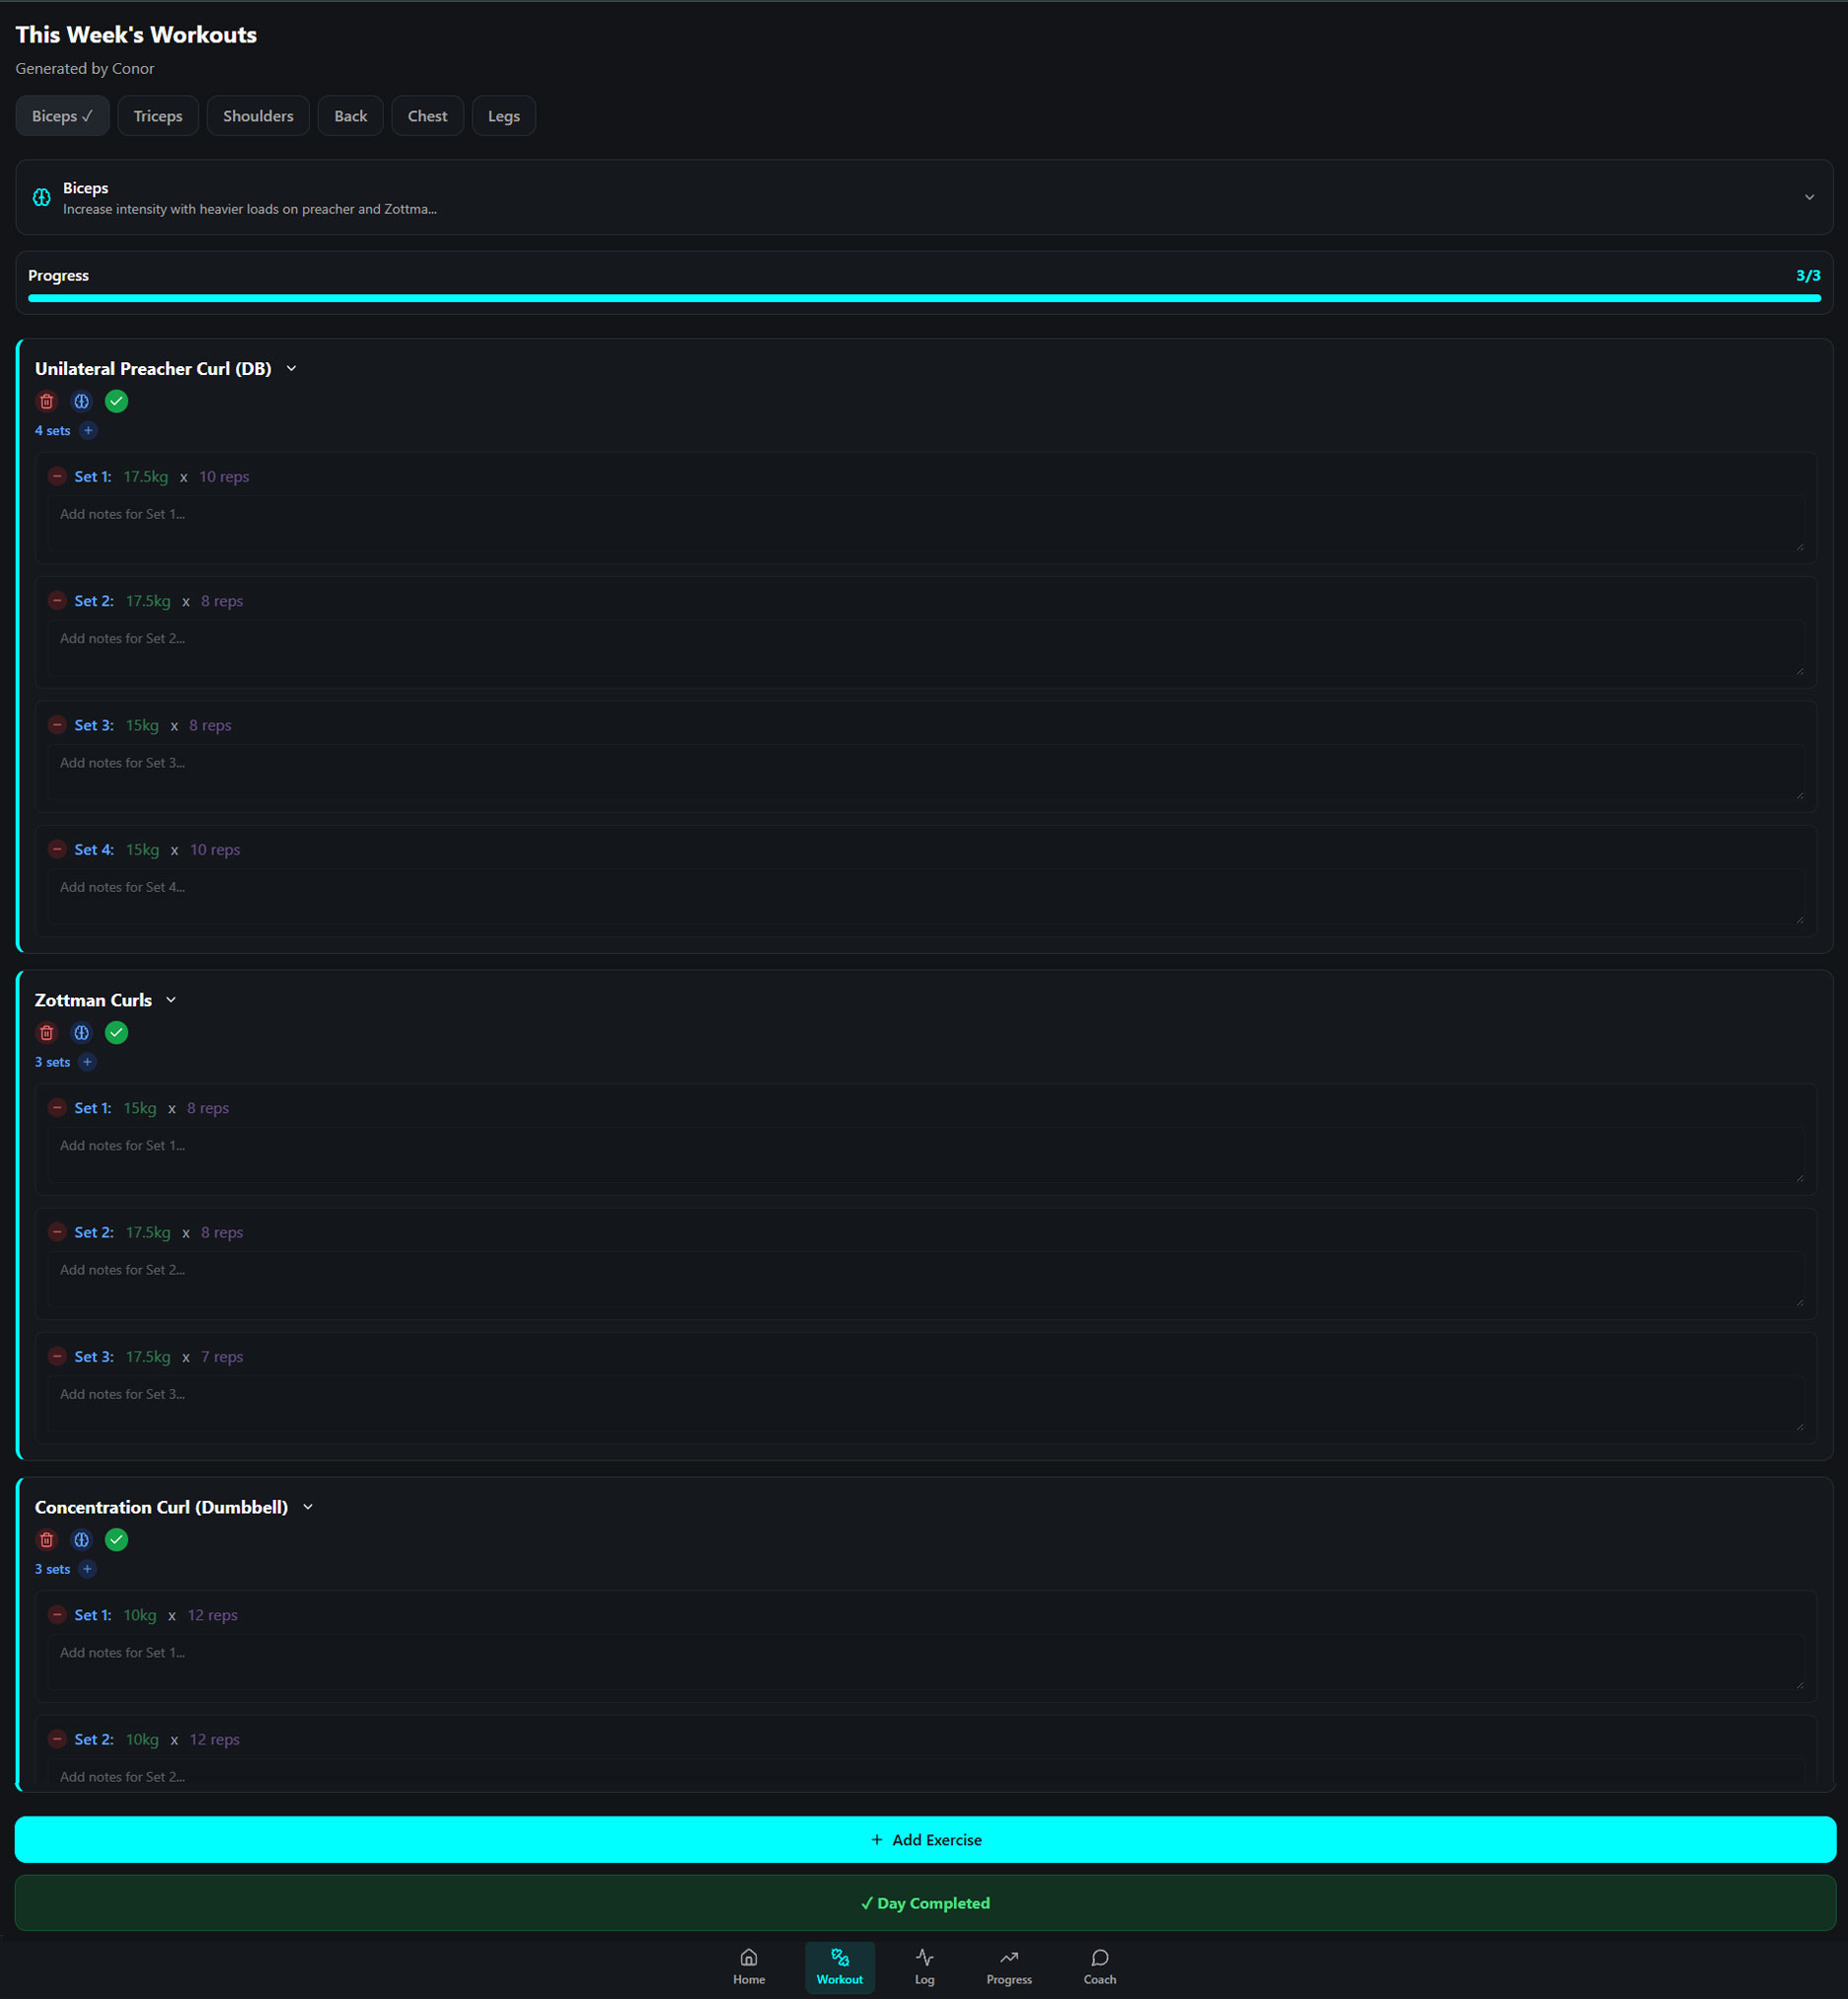Open the Home navigation icon

coord(748,1966)
